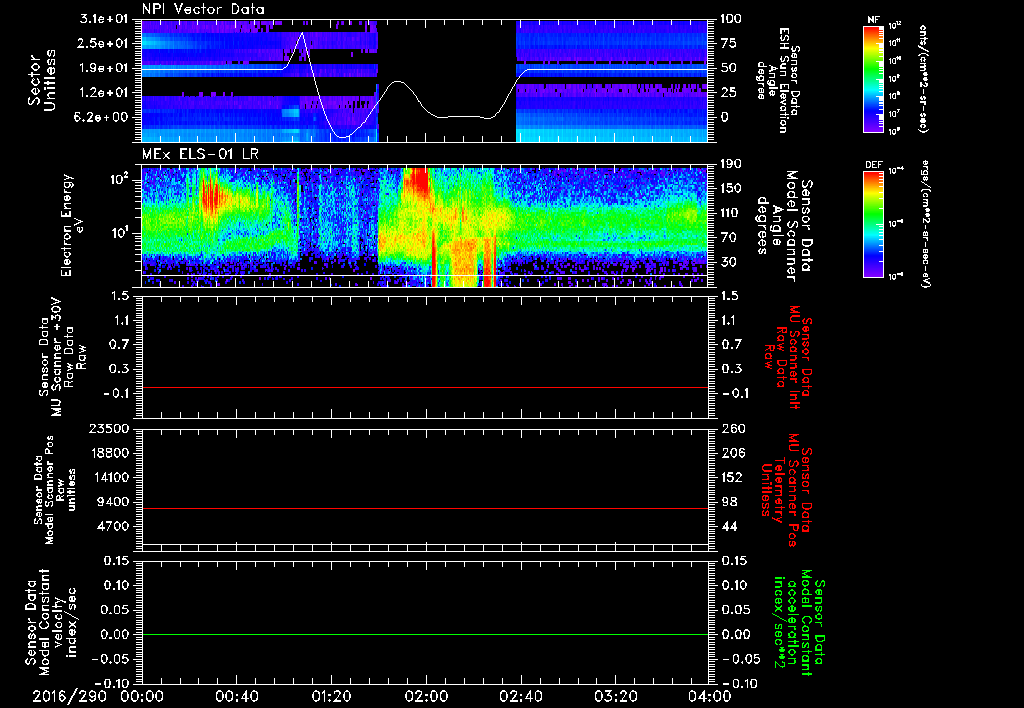Click the 'NPI Vector Data' panel title

coord(204,9)
